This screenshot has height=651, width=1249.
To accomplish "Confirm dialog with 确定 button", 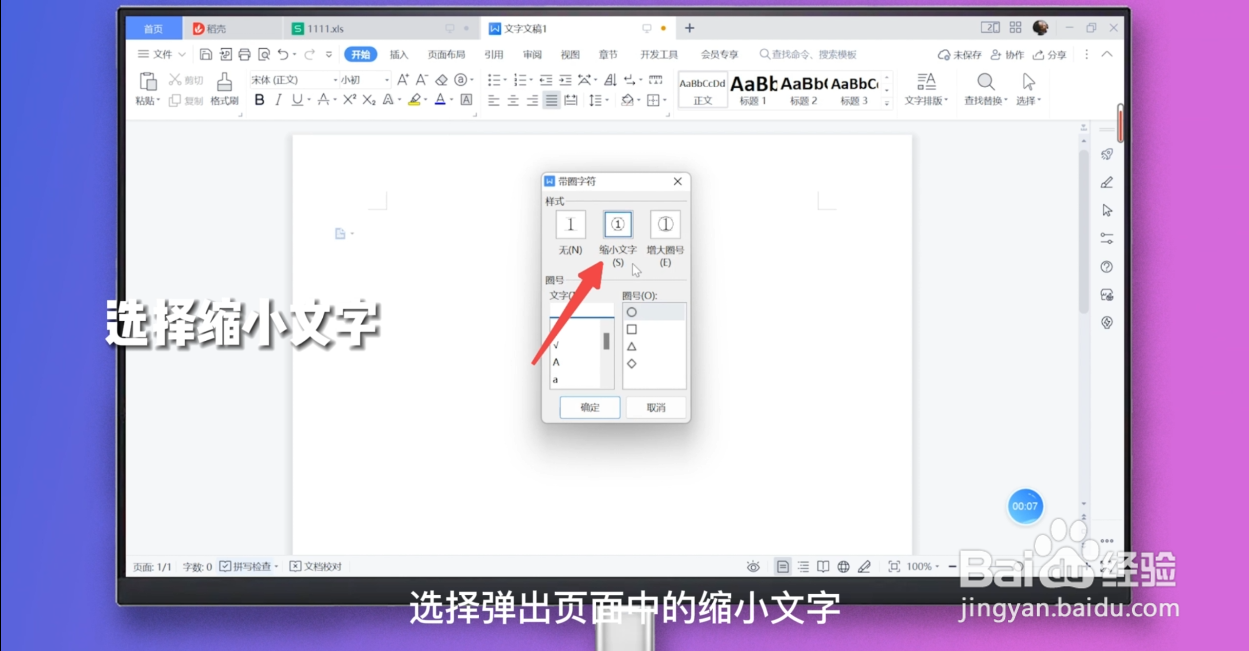I will 590,407.
